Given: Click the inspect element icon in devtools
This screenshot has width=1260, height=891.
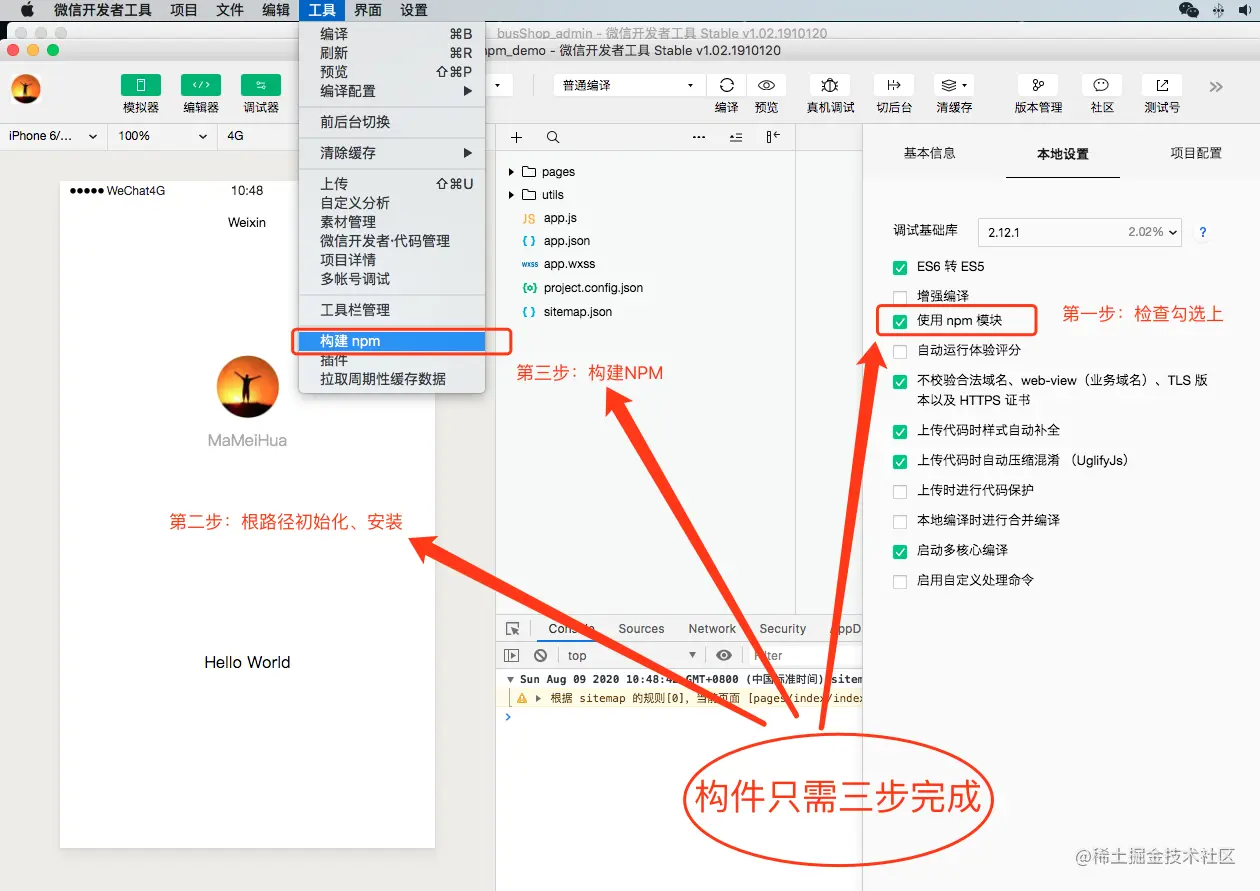Looking at the screenshot, I should point(513,629).
